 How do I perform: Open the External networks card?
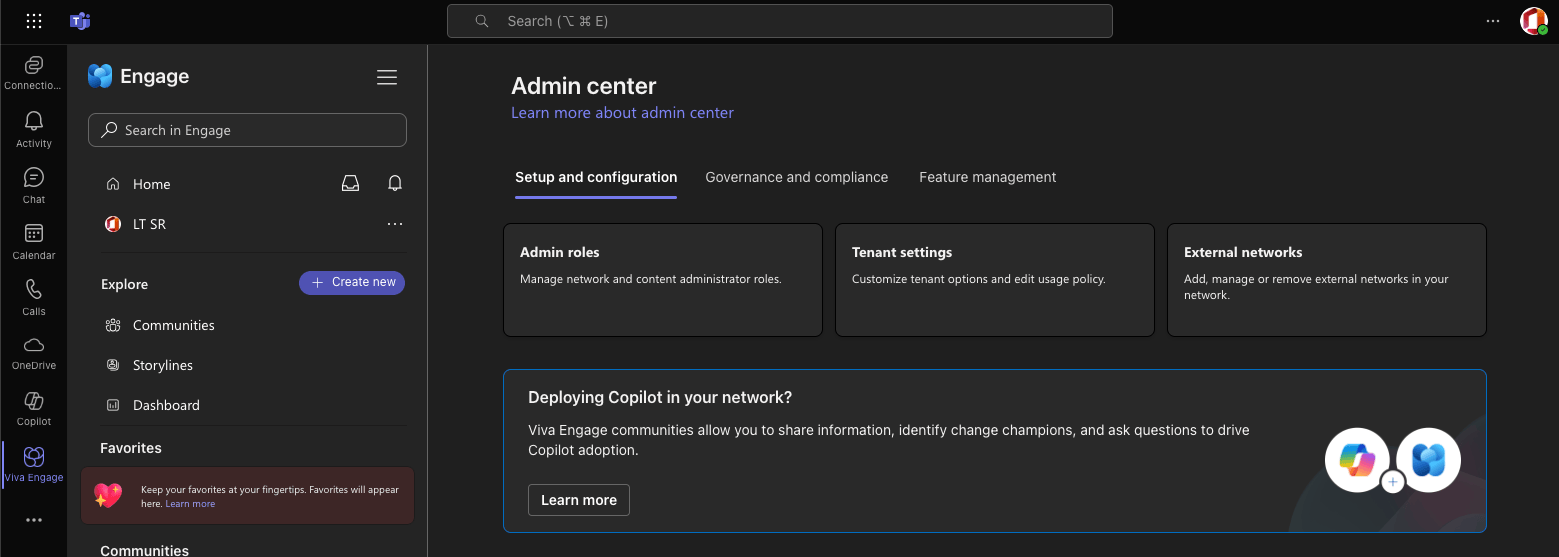(x=1327, y=280)
